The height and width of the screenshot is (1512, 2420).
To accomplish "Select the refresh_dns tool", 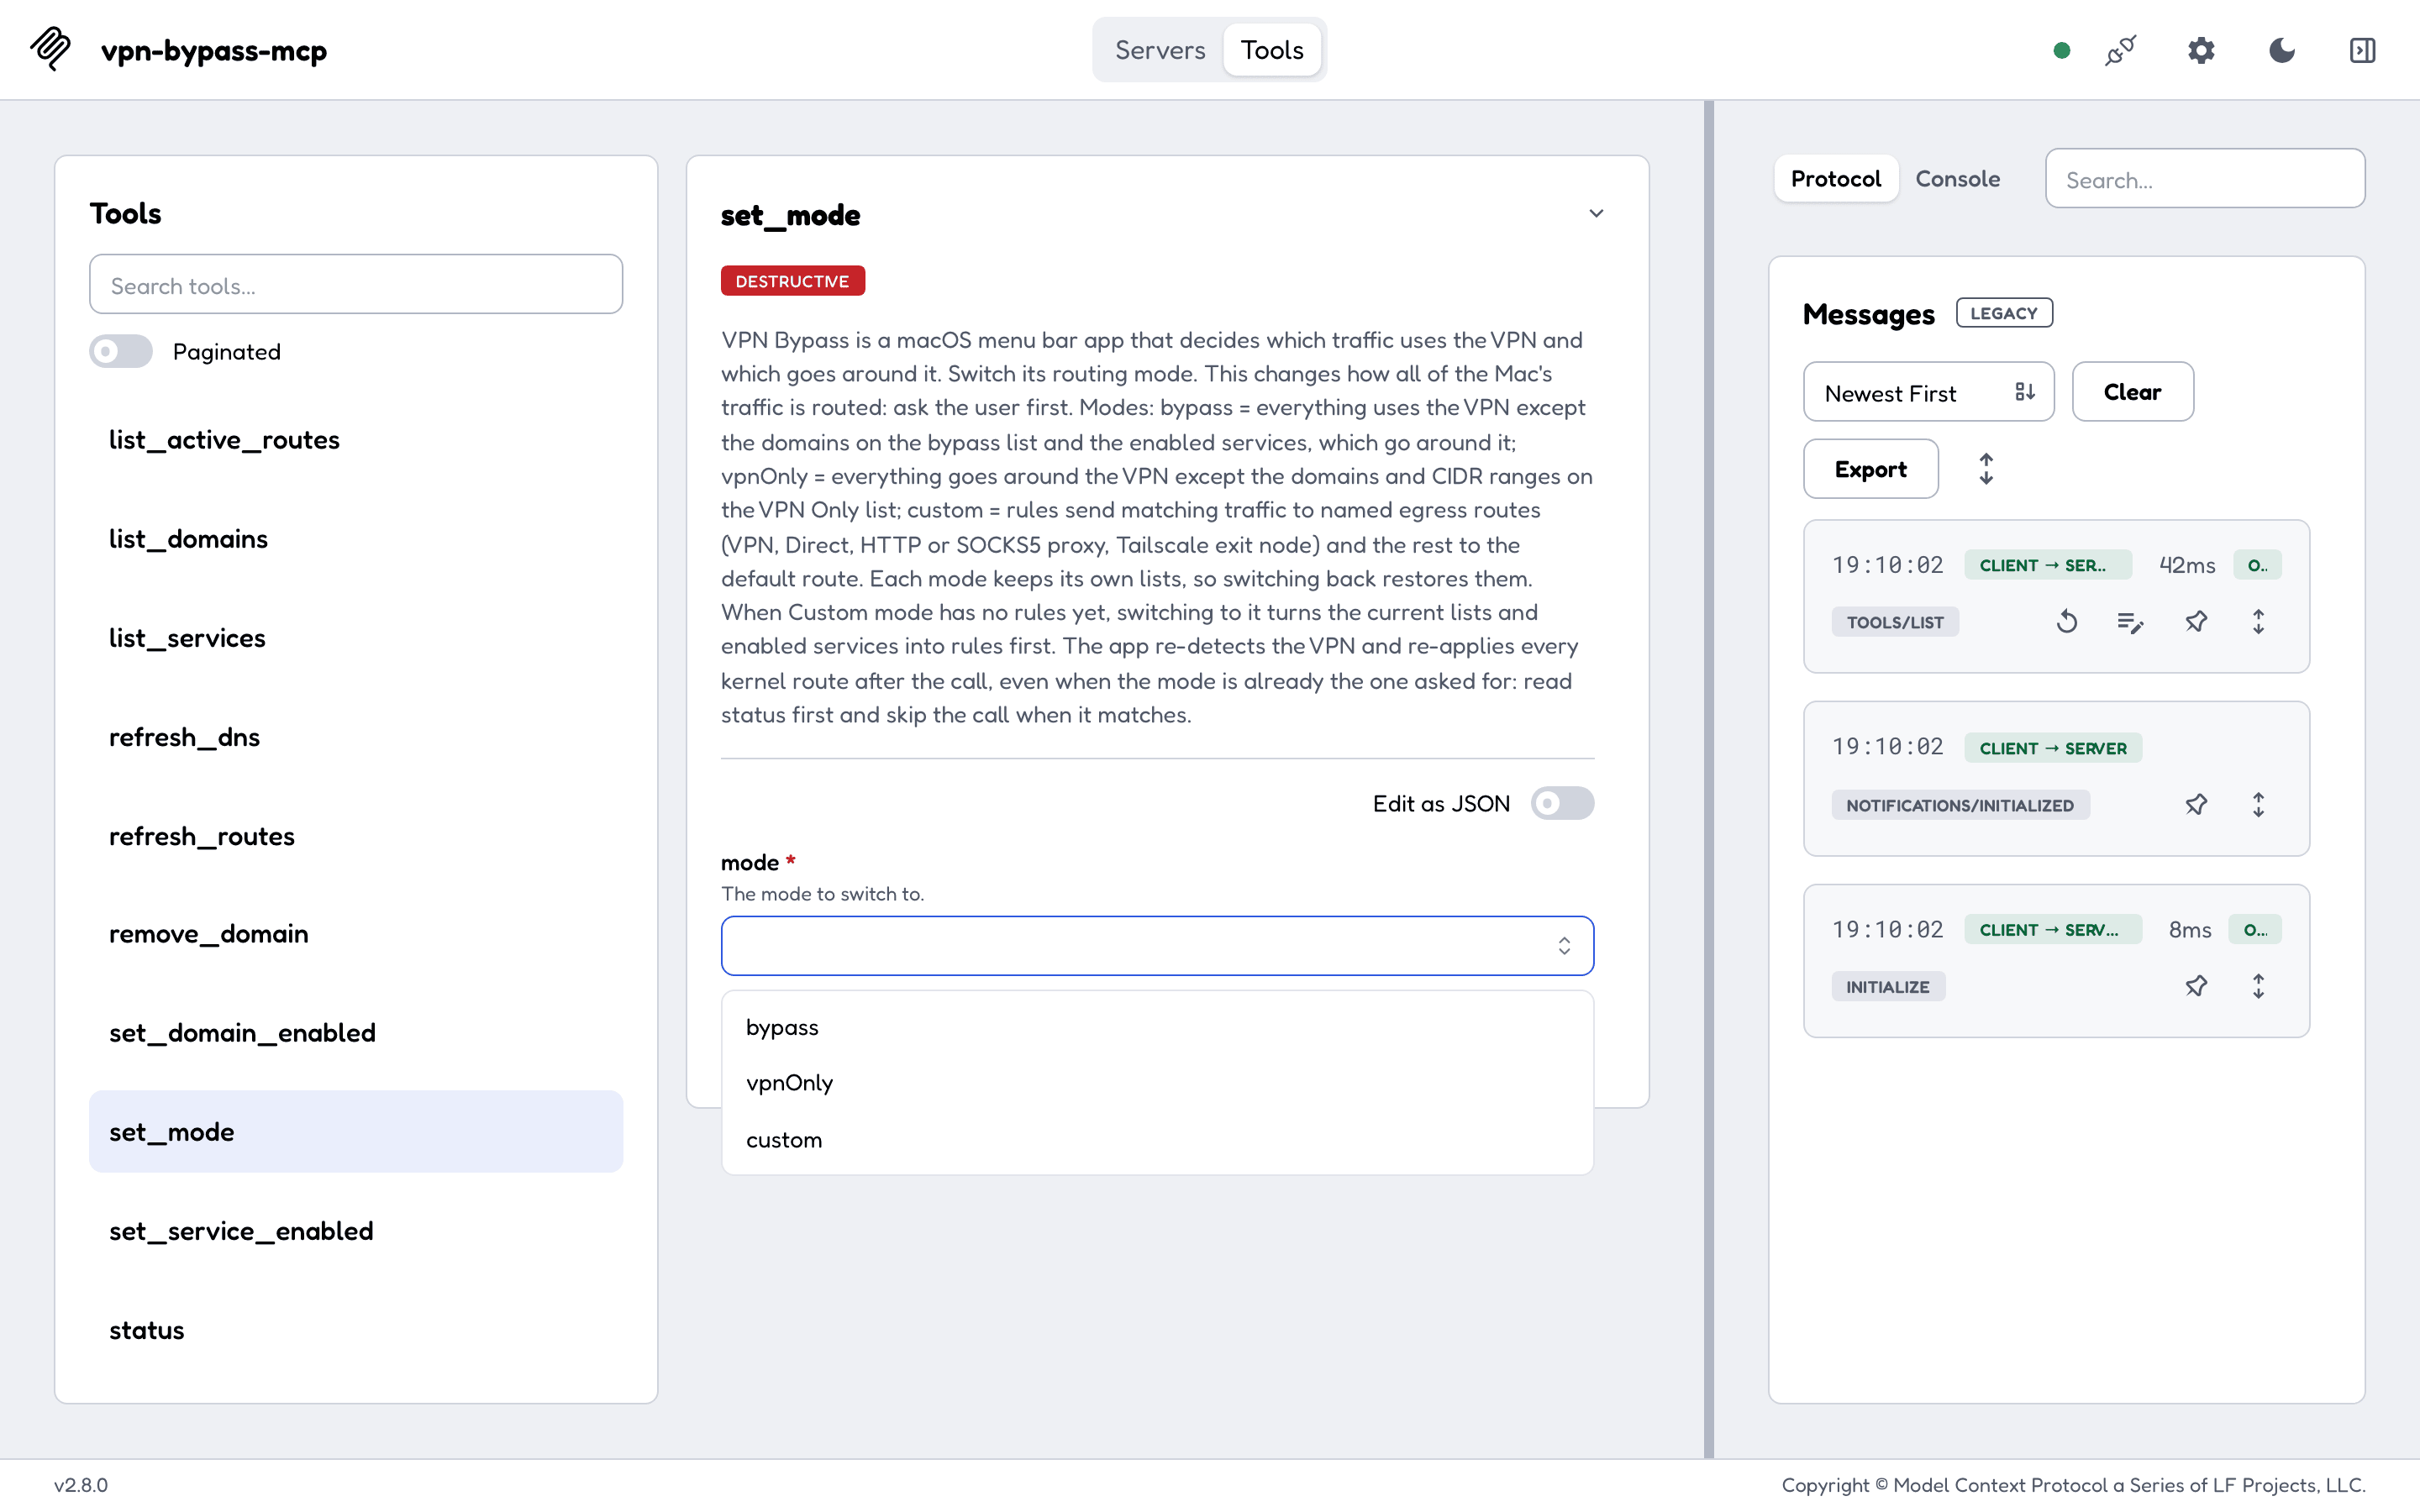I will pos(356,737).
